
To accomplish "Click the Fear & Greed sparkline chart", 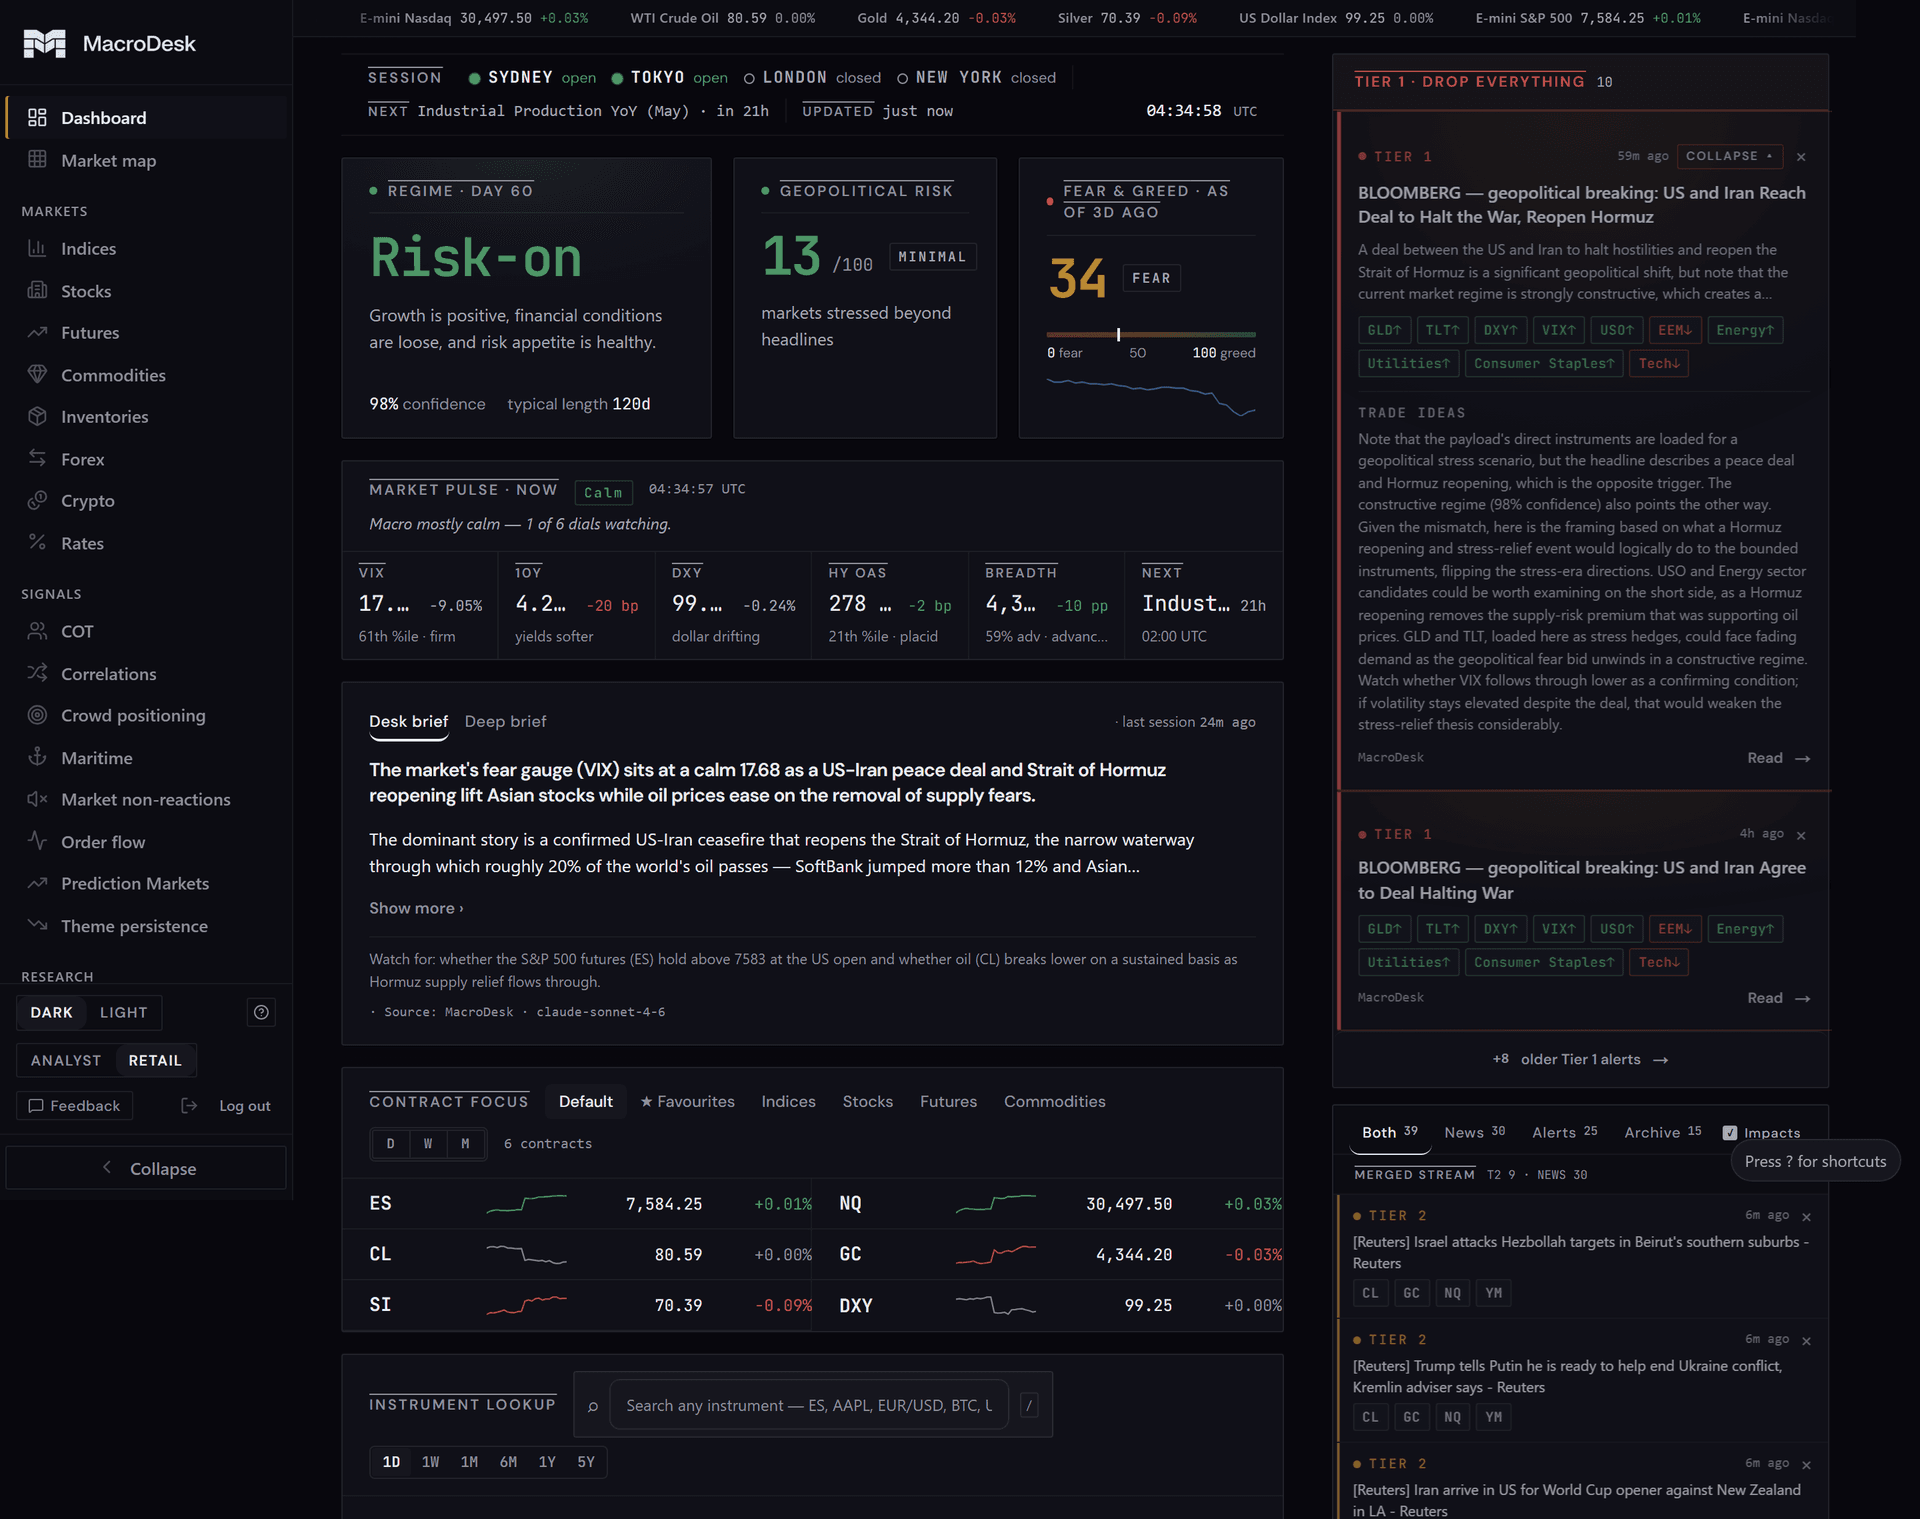I will (x=1150, y=396).
